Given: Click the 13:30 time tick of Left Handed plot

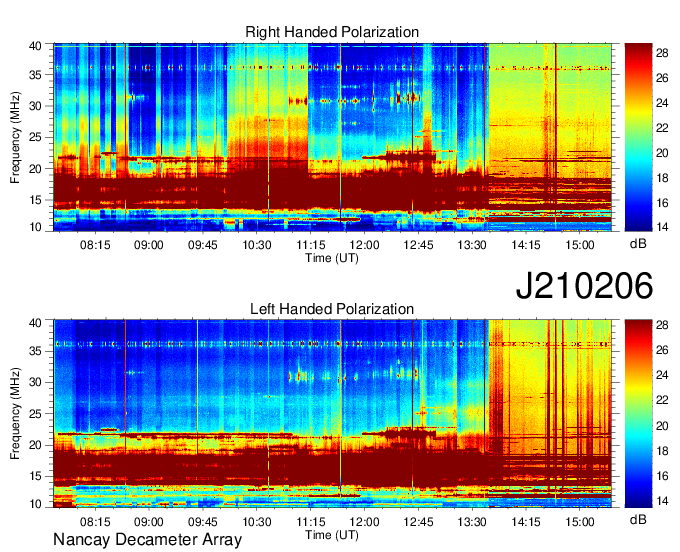Looking at the screenshot, I should (472, 522).
